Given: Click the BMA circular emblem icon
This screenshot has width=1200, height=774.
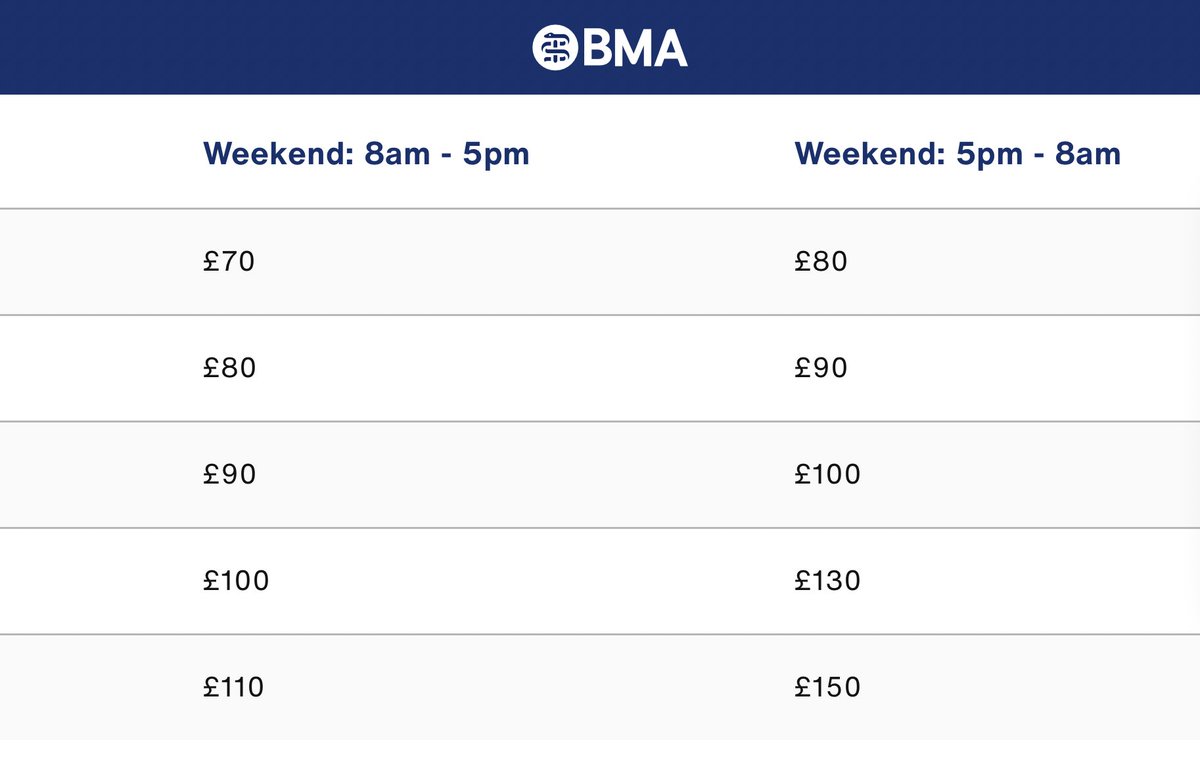Looking at the screenshot, I should [555, 47].
